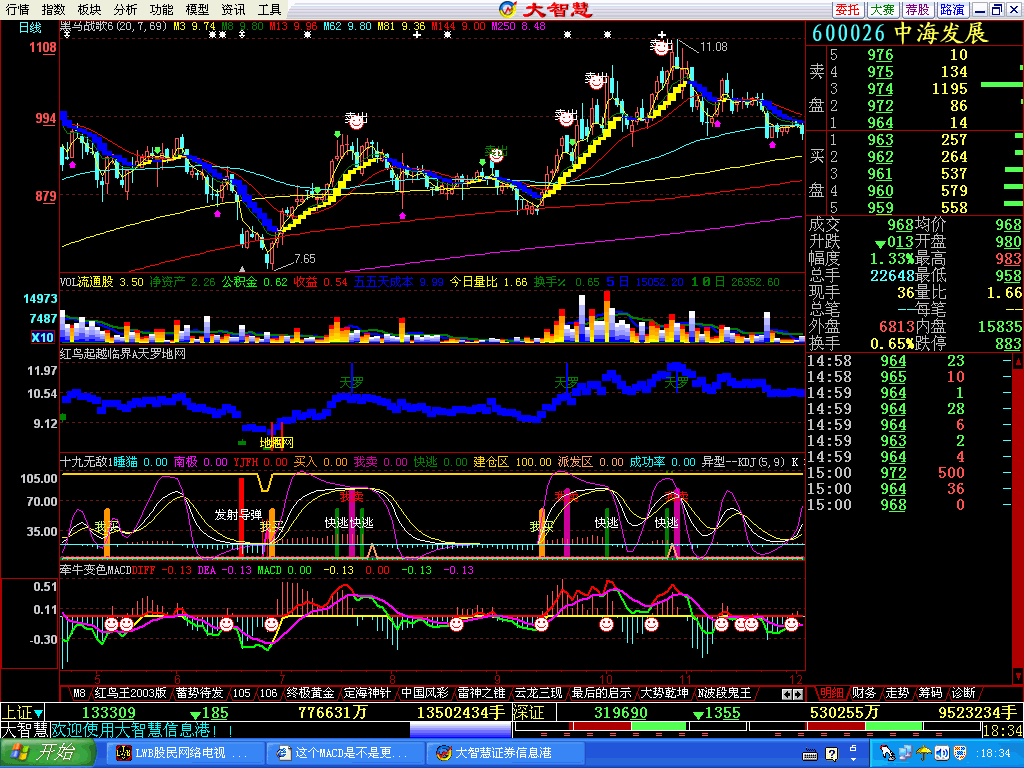Image resolution: width=1024 pixels, height=768 pixels.
Task: Open the 行情 menu
Action: [18, 9]
